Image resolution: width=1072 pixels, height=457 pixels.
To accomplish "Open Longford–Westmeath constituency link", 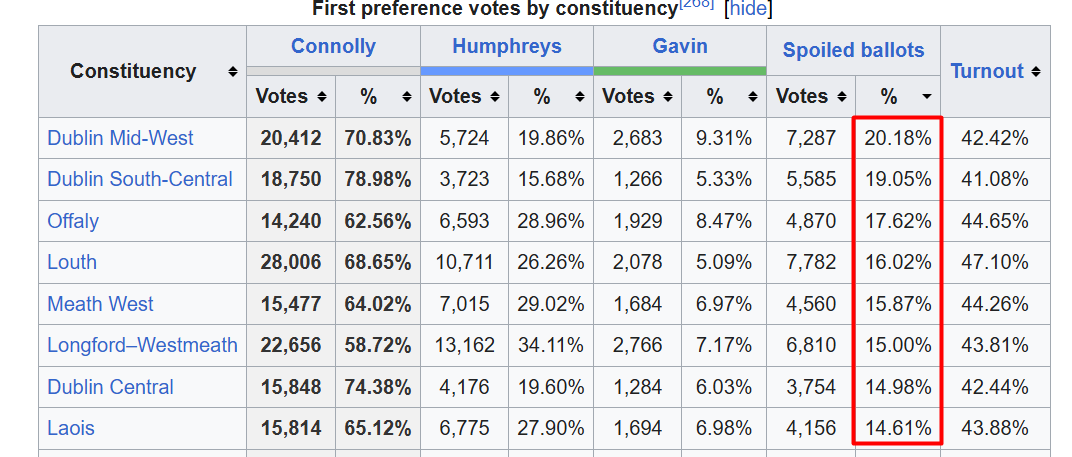I will (142, 345).
